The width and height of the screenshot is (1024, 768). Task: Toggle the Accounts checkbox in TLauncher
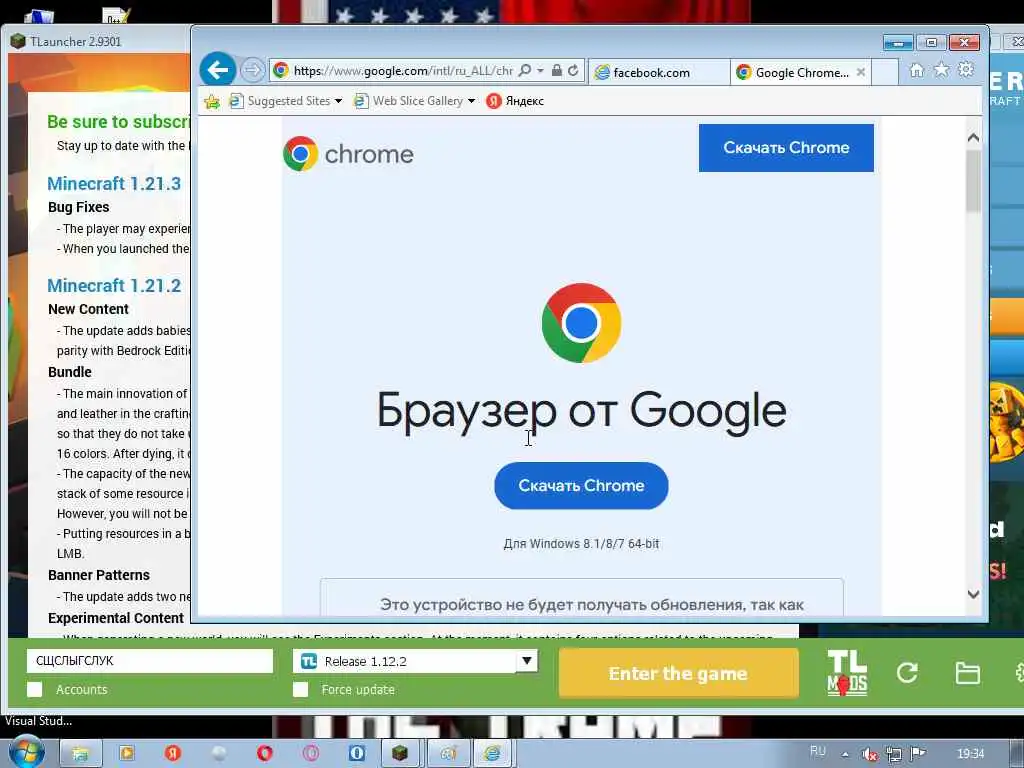35,690
